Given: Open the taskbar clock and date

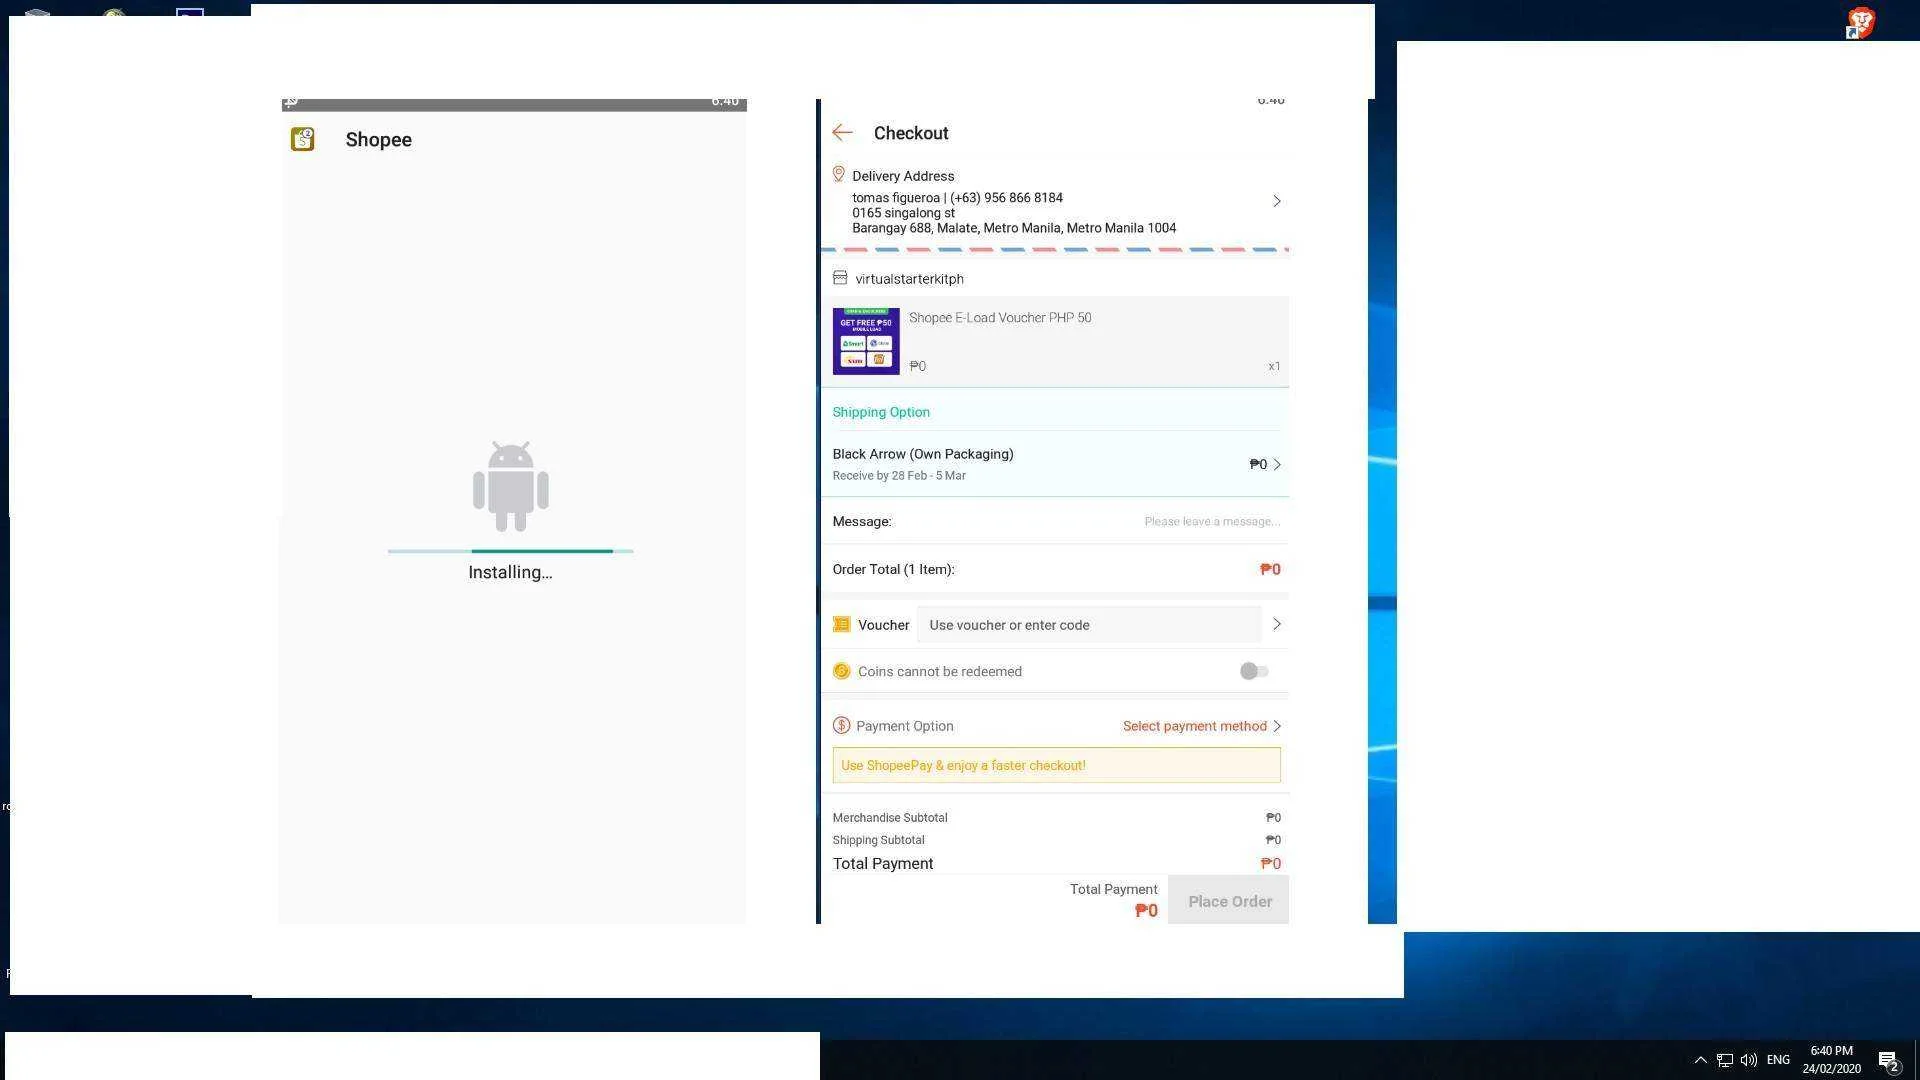Looking at the screenshot, I should click(1831, 1060).
